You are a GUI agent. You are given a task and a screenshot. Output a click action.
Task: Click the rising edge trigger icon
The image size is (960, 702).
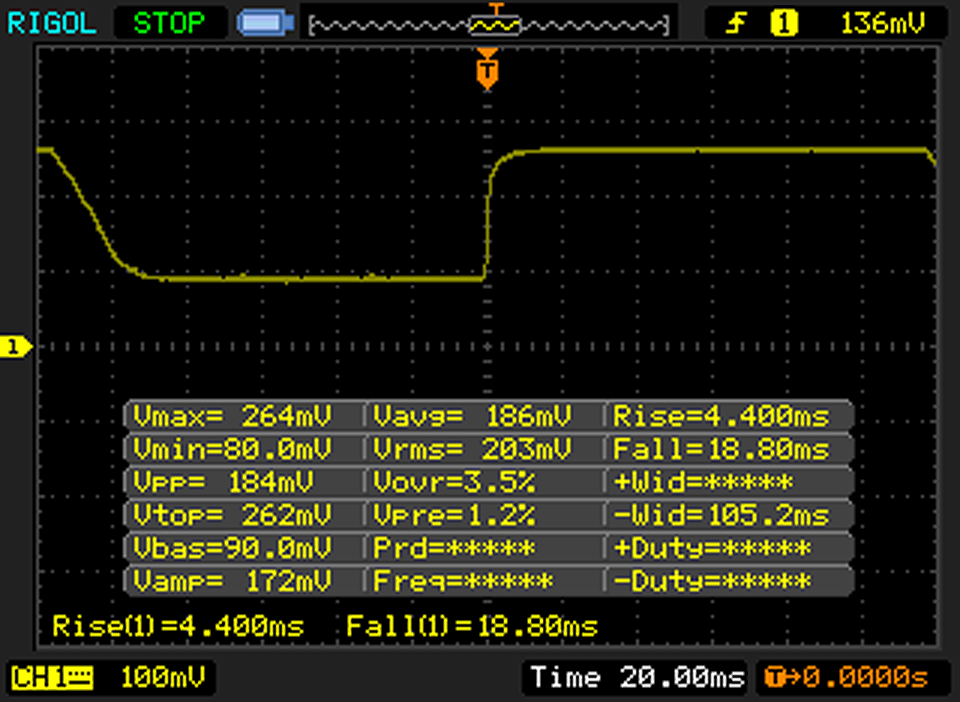pyautogui.click(x=736, y=22)
